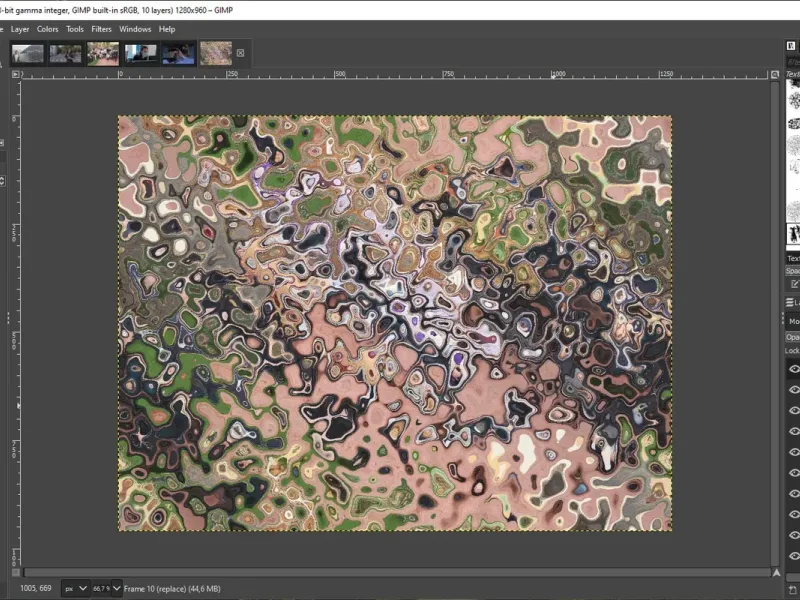Toggle visibility of the second layer from top
The width and height of the screenshot is (800, 600).
(794, 389)
